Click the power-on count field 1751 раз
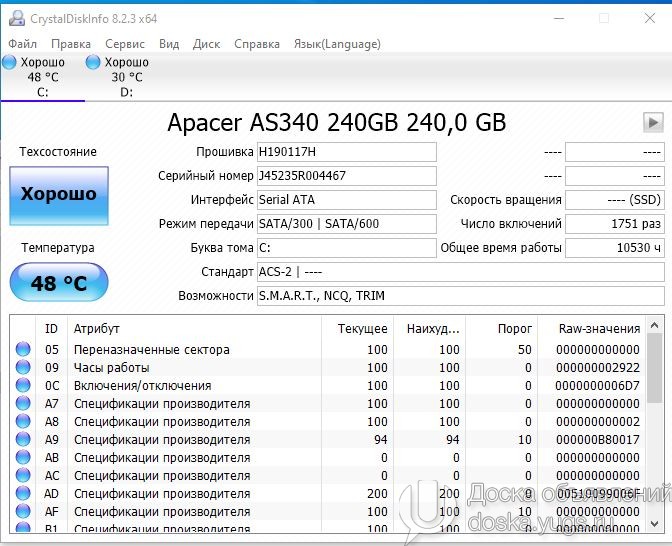This screenshot has width=672, height=546. point(615,224)
